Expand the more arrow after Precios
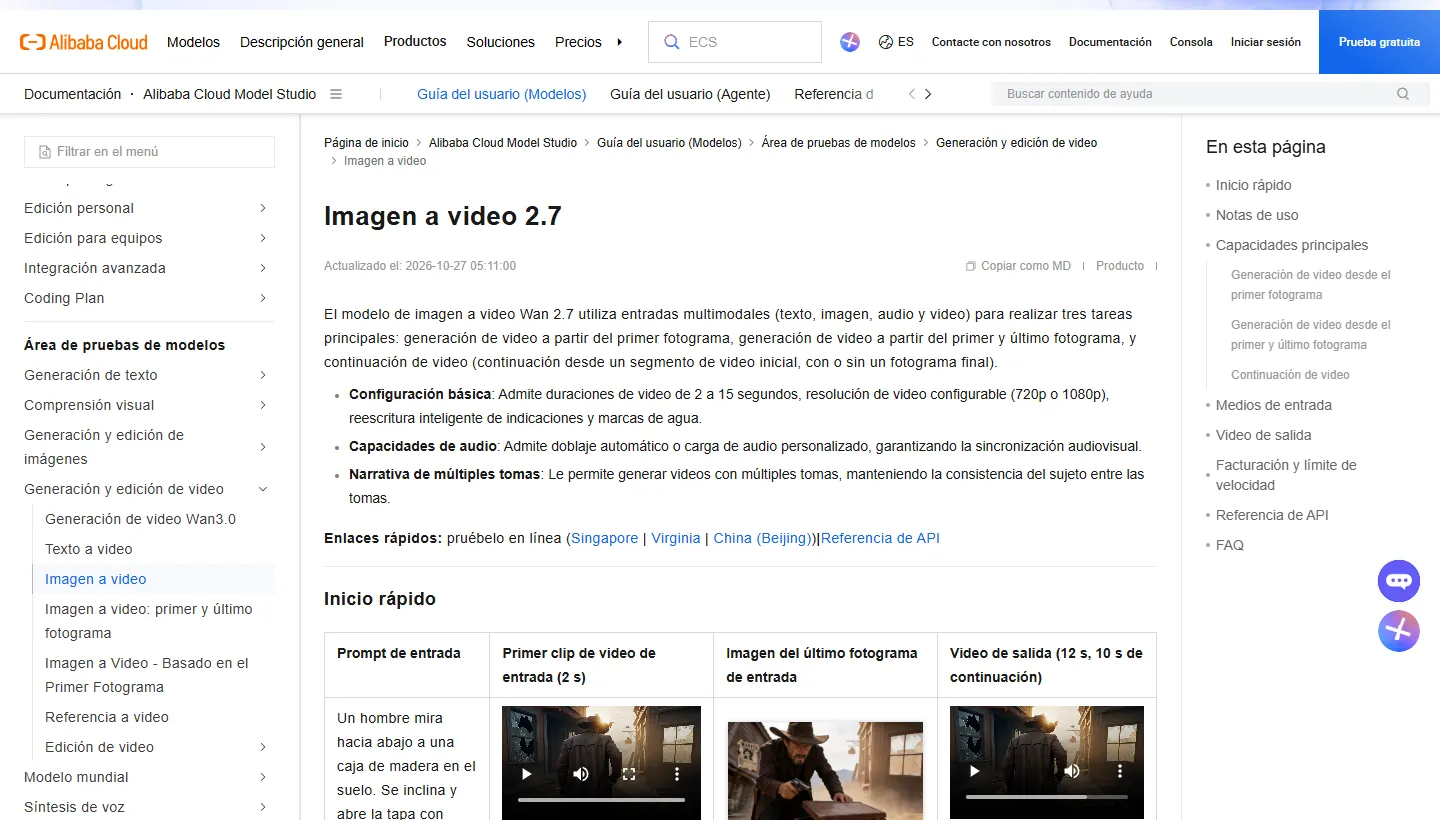Viewport: 1440px width, 820px height. pyautogui.click(x=620, y=42)
